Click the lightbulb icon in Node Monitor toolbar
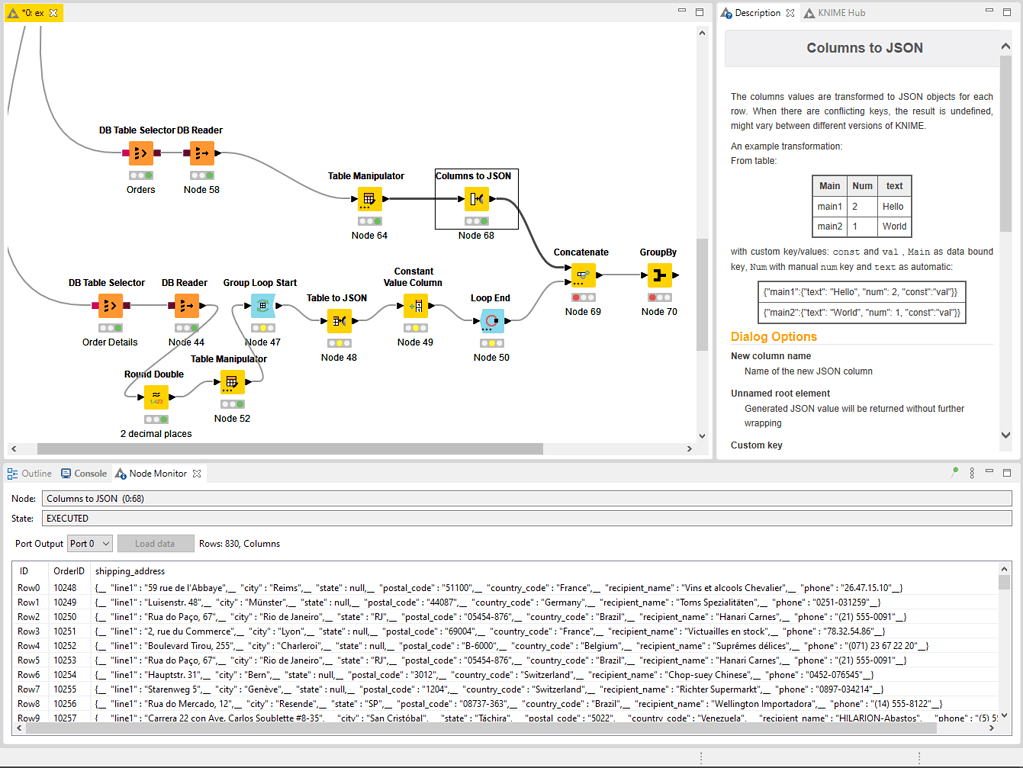 click(954, 473)
